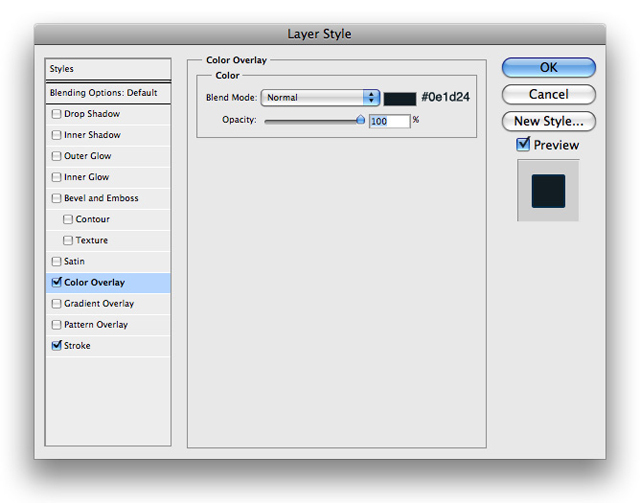The height and width of the screenshot is (503, 640).
Task: Click the Cancel button
Action: point(549,94)
